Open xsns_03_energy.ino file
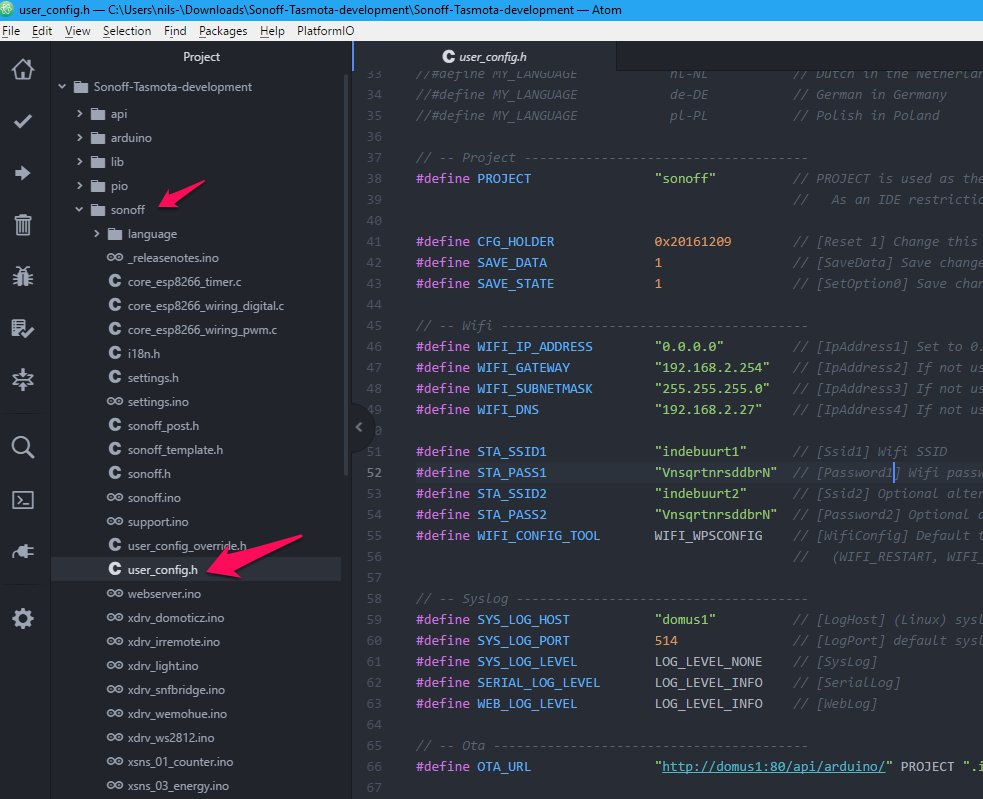 pyautogui.click(x=178, y=786)
